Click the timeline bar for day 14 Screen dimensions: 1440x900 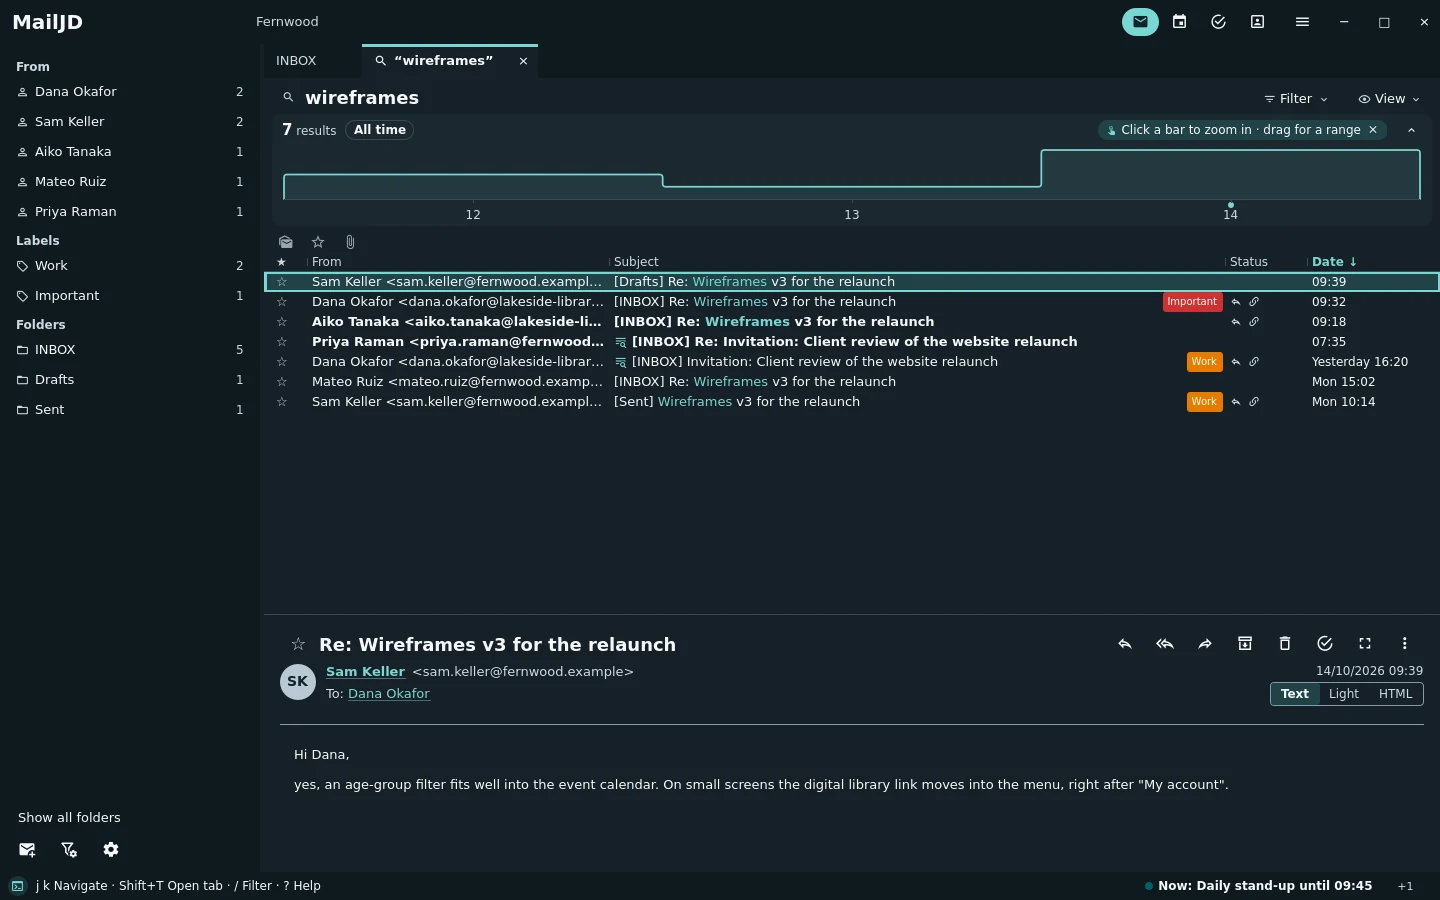[1230, 175]
